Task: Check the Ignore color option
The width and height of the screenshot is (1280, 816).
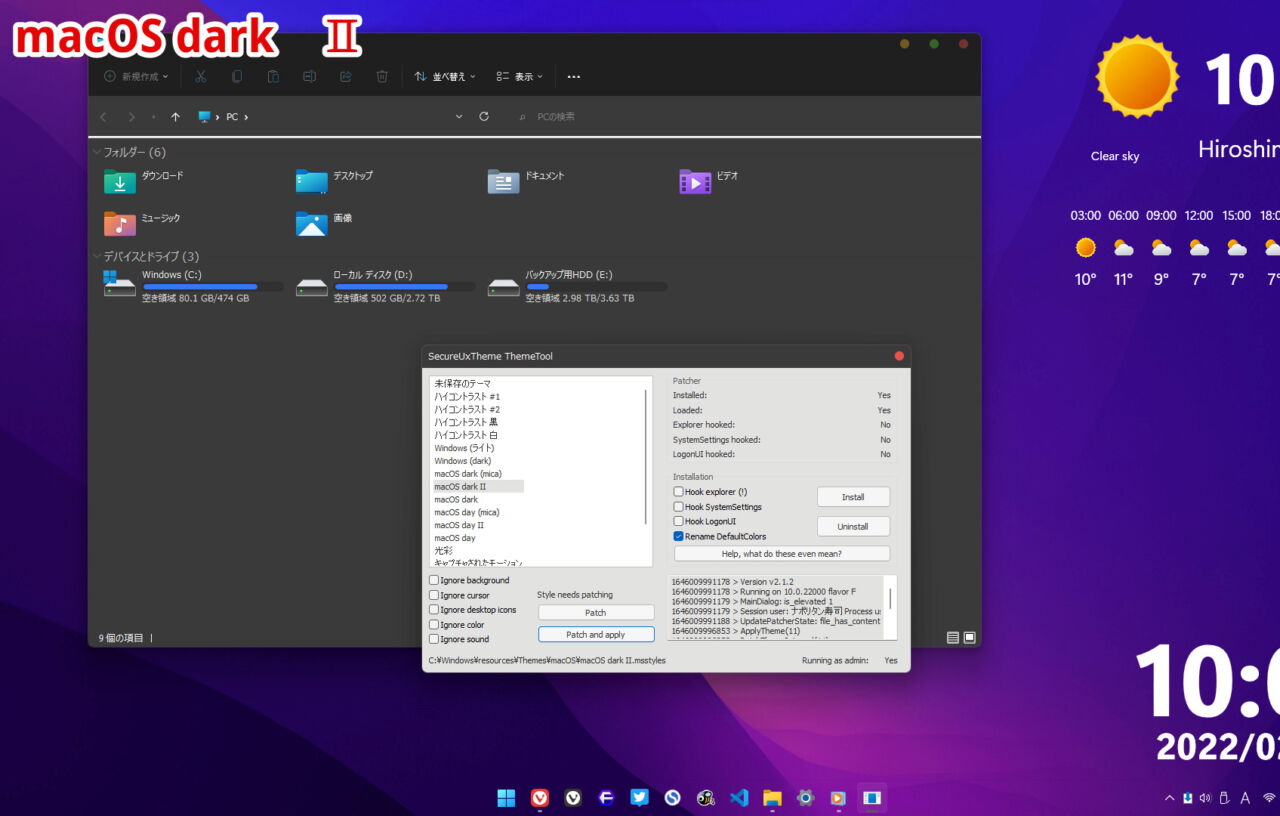Action: [434, 624]
